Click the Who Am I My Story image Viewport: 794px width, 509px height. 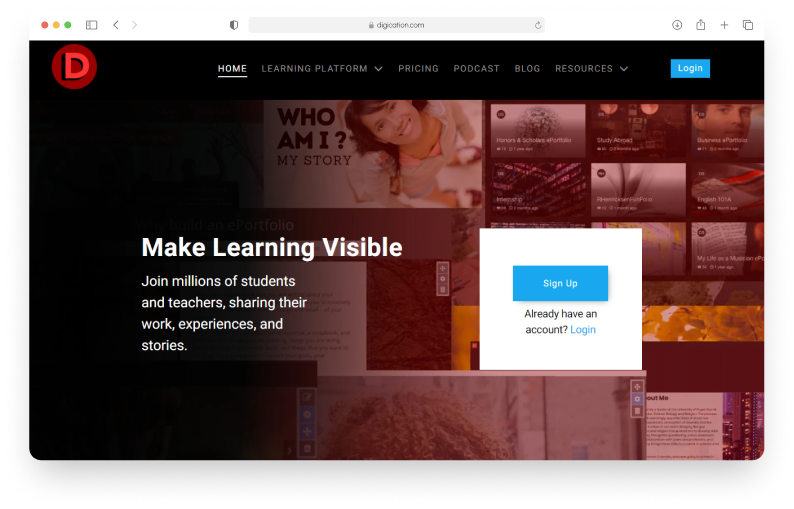click(x=372, y=153)
